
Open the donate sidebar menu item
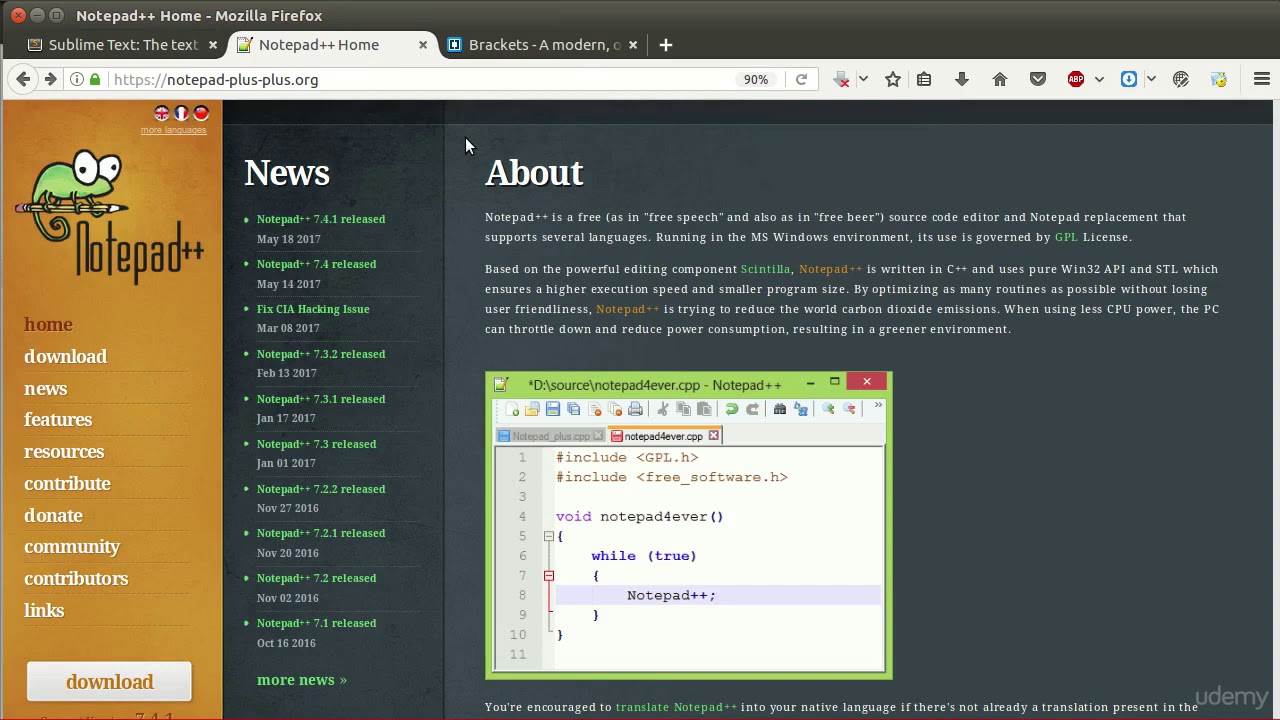(x=53, y=516)
